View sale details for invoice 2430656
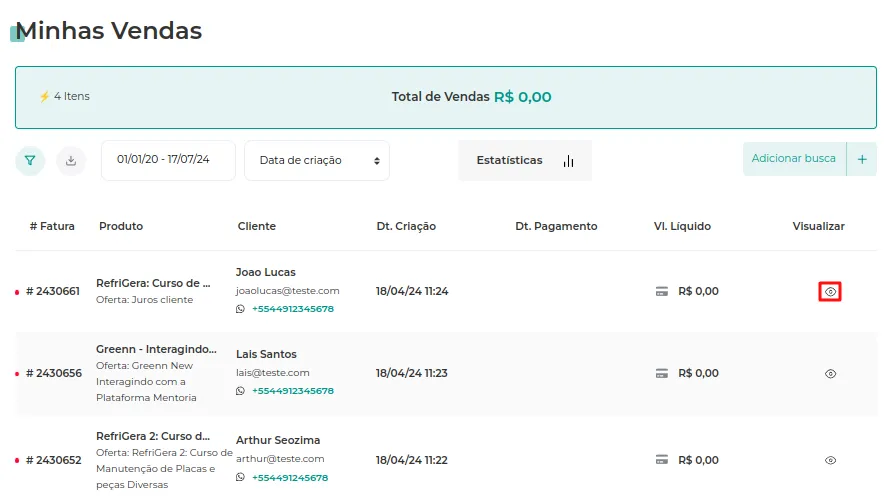 (x=830, y=373)
